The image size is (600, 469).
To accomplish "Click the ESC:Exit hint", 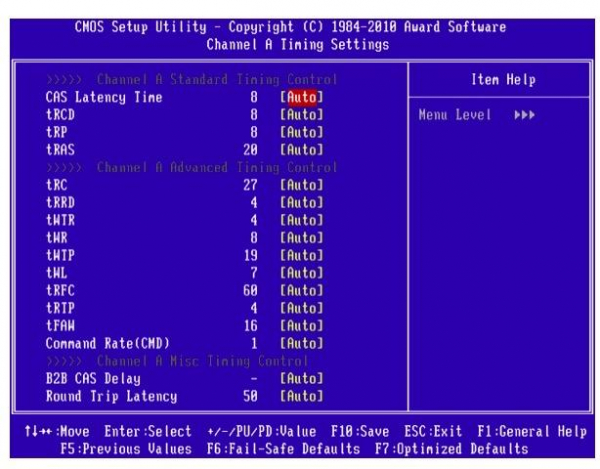I will coord(433,431).
